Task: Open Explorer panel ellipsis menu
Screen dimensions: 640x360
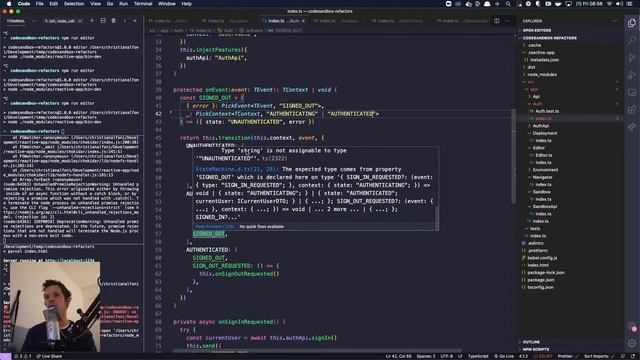Action: pyautogui.click(x=615, y=21)
